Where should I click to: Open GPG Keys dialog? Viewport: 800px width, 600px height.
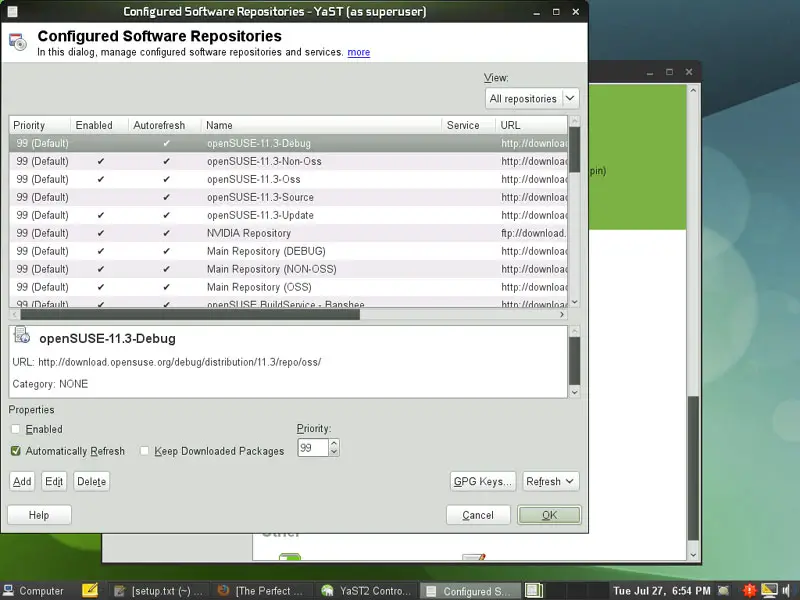[483, 481]
